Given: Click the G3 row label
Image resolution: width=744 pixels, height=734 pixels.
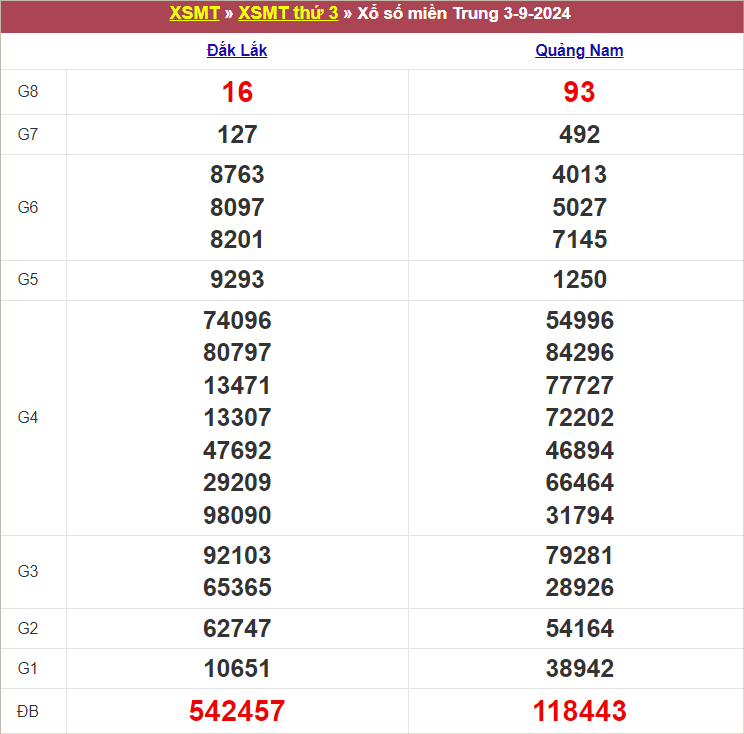Looking at the screenshot, I should (x=28, y=571).
